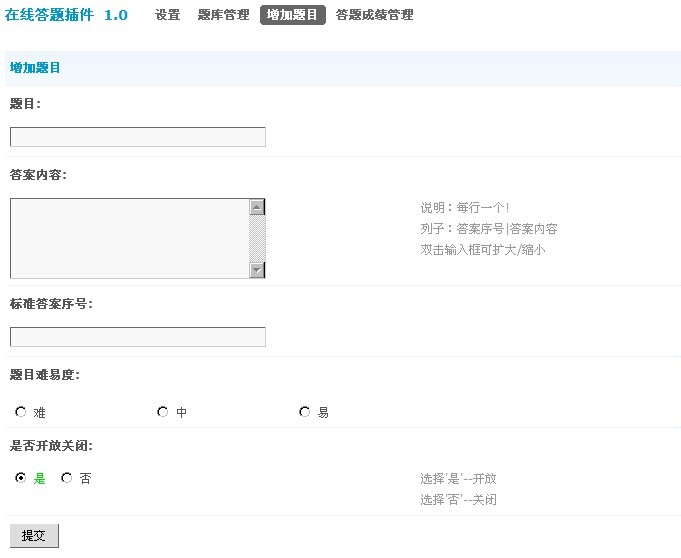This screenshot has width=681, height=558.
Task: Select the 难 (hard) difficulty radio button
Action: (21, 411)
